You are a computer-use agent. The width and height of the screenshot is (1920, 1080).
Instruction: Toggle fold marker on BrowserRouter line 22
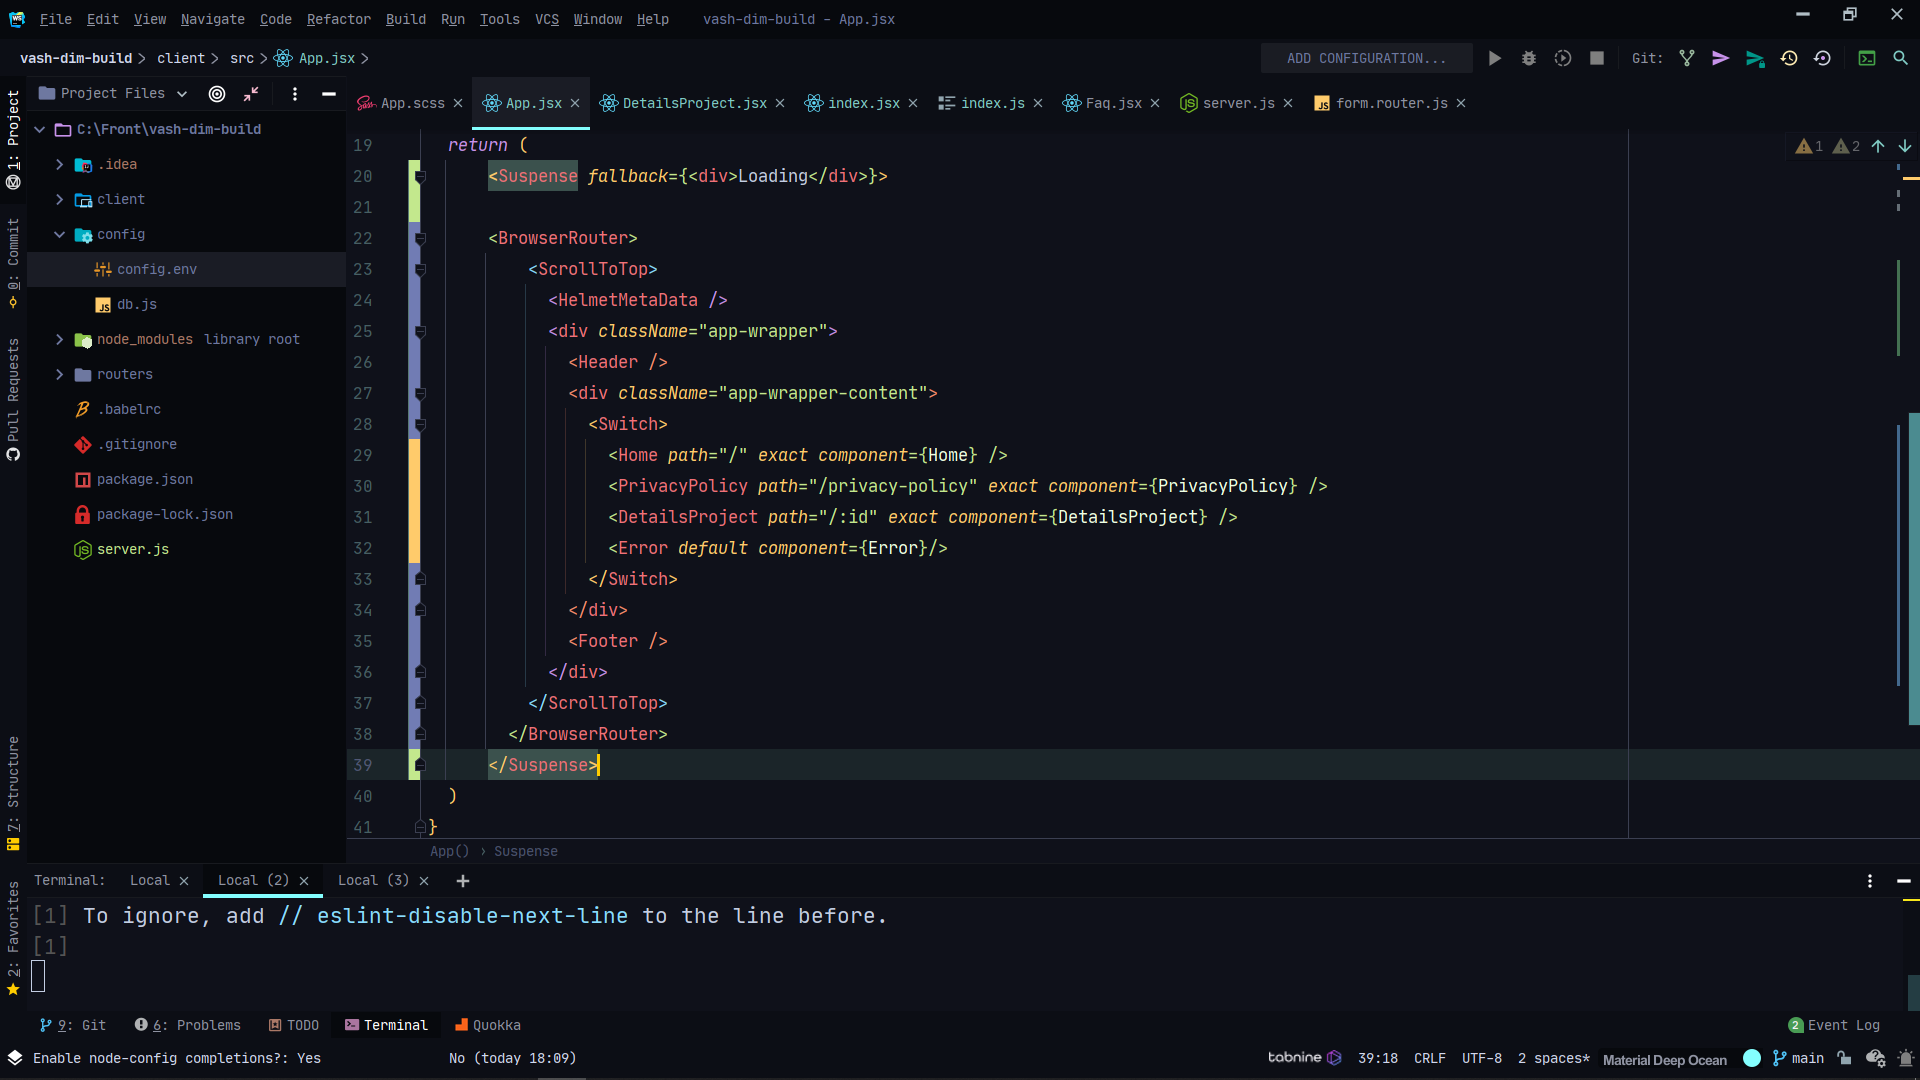pos(420,239)
